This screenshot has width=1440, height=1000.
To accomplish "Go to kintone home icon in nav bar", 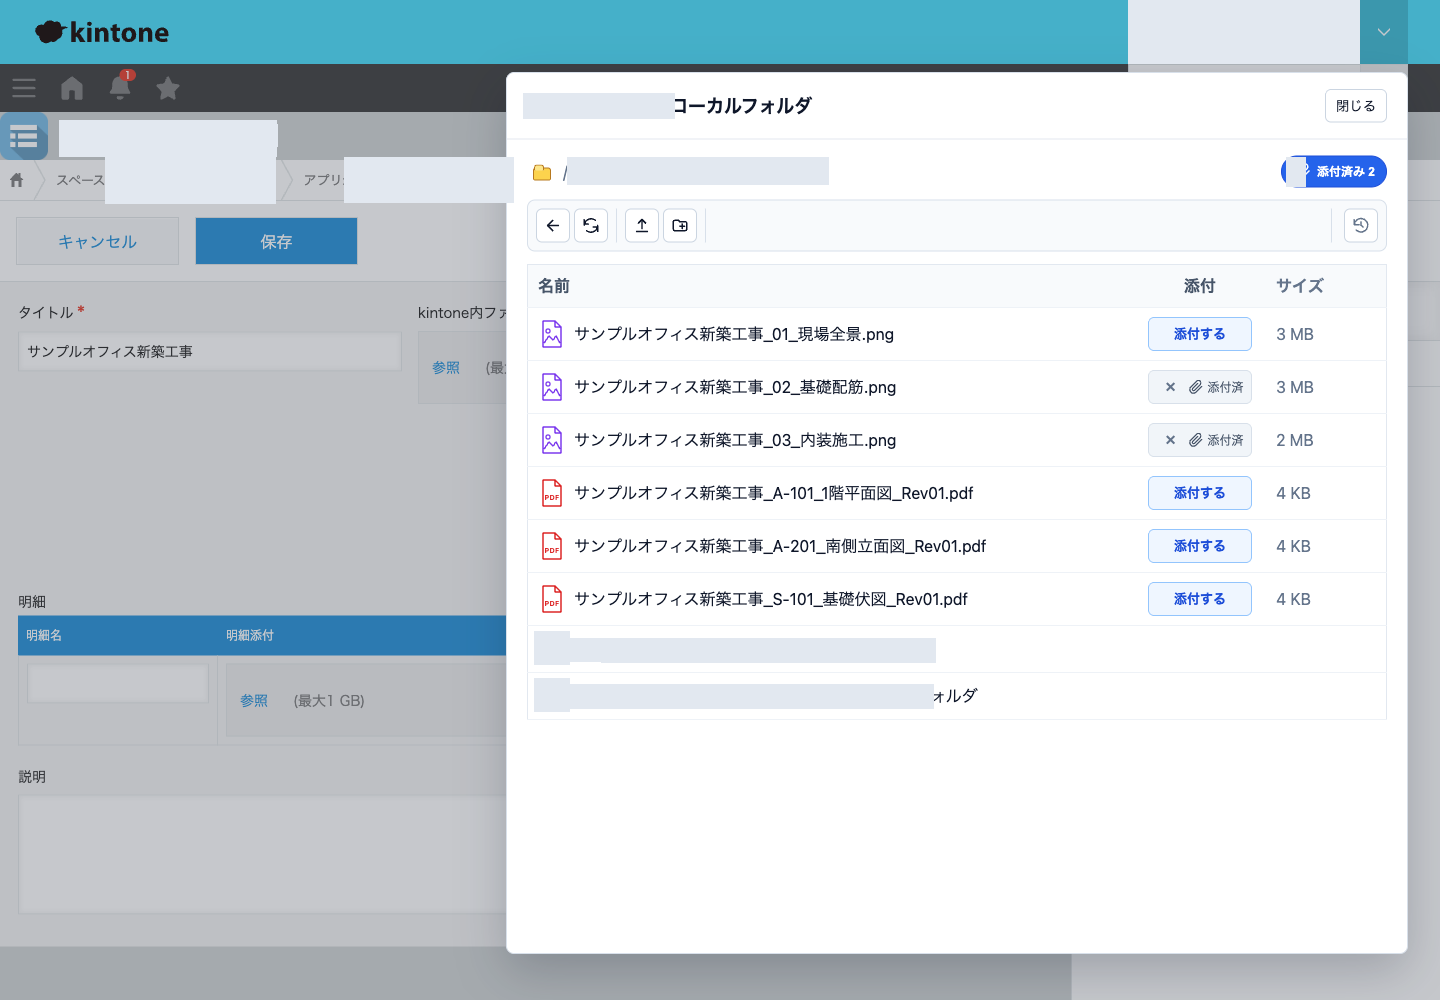I will [72, 89].
